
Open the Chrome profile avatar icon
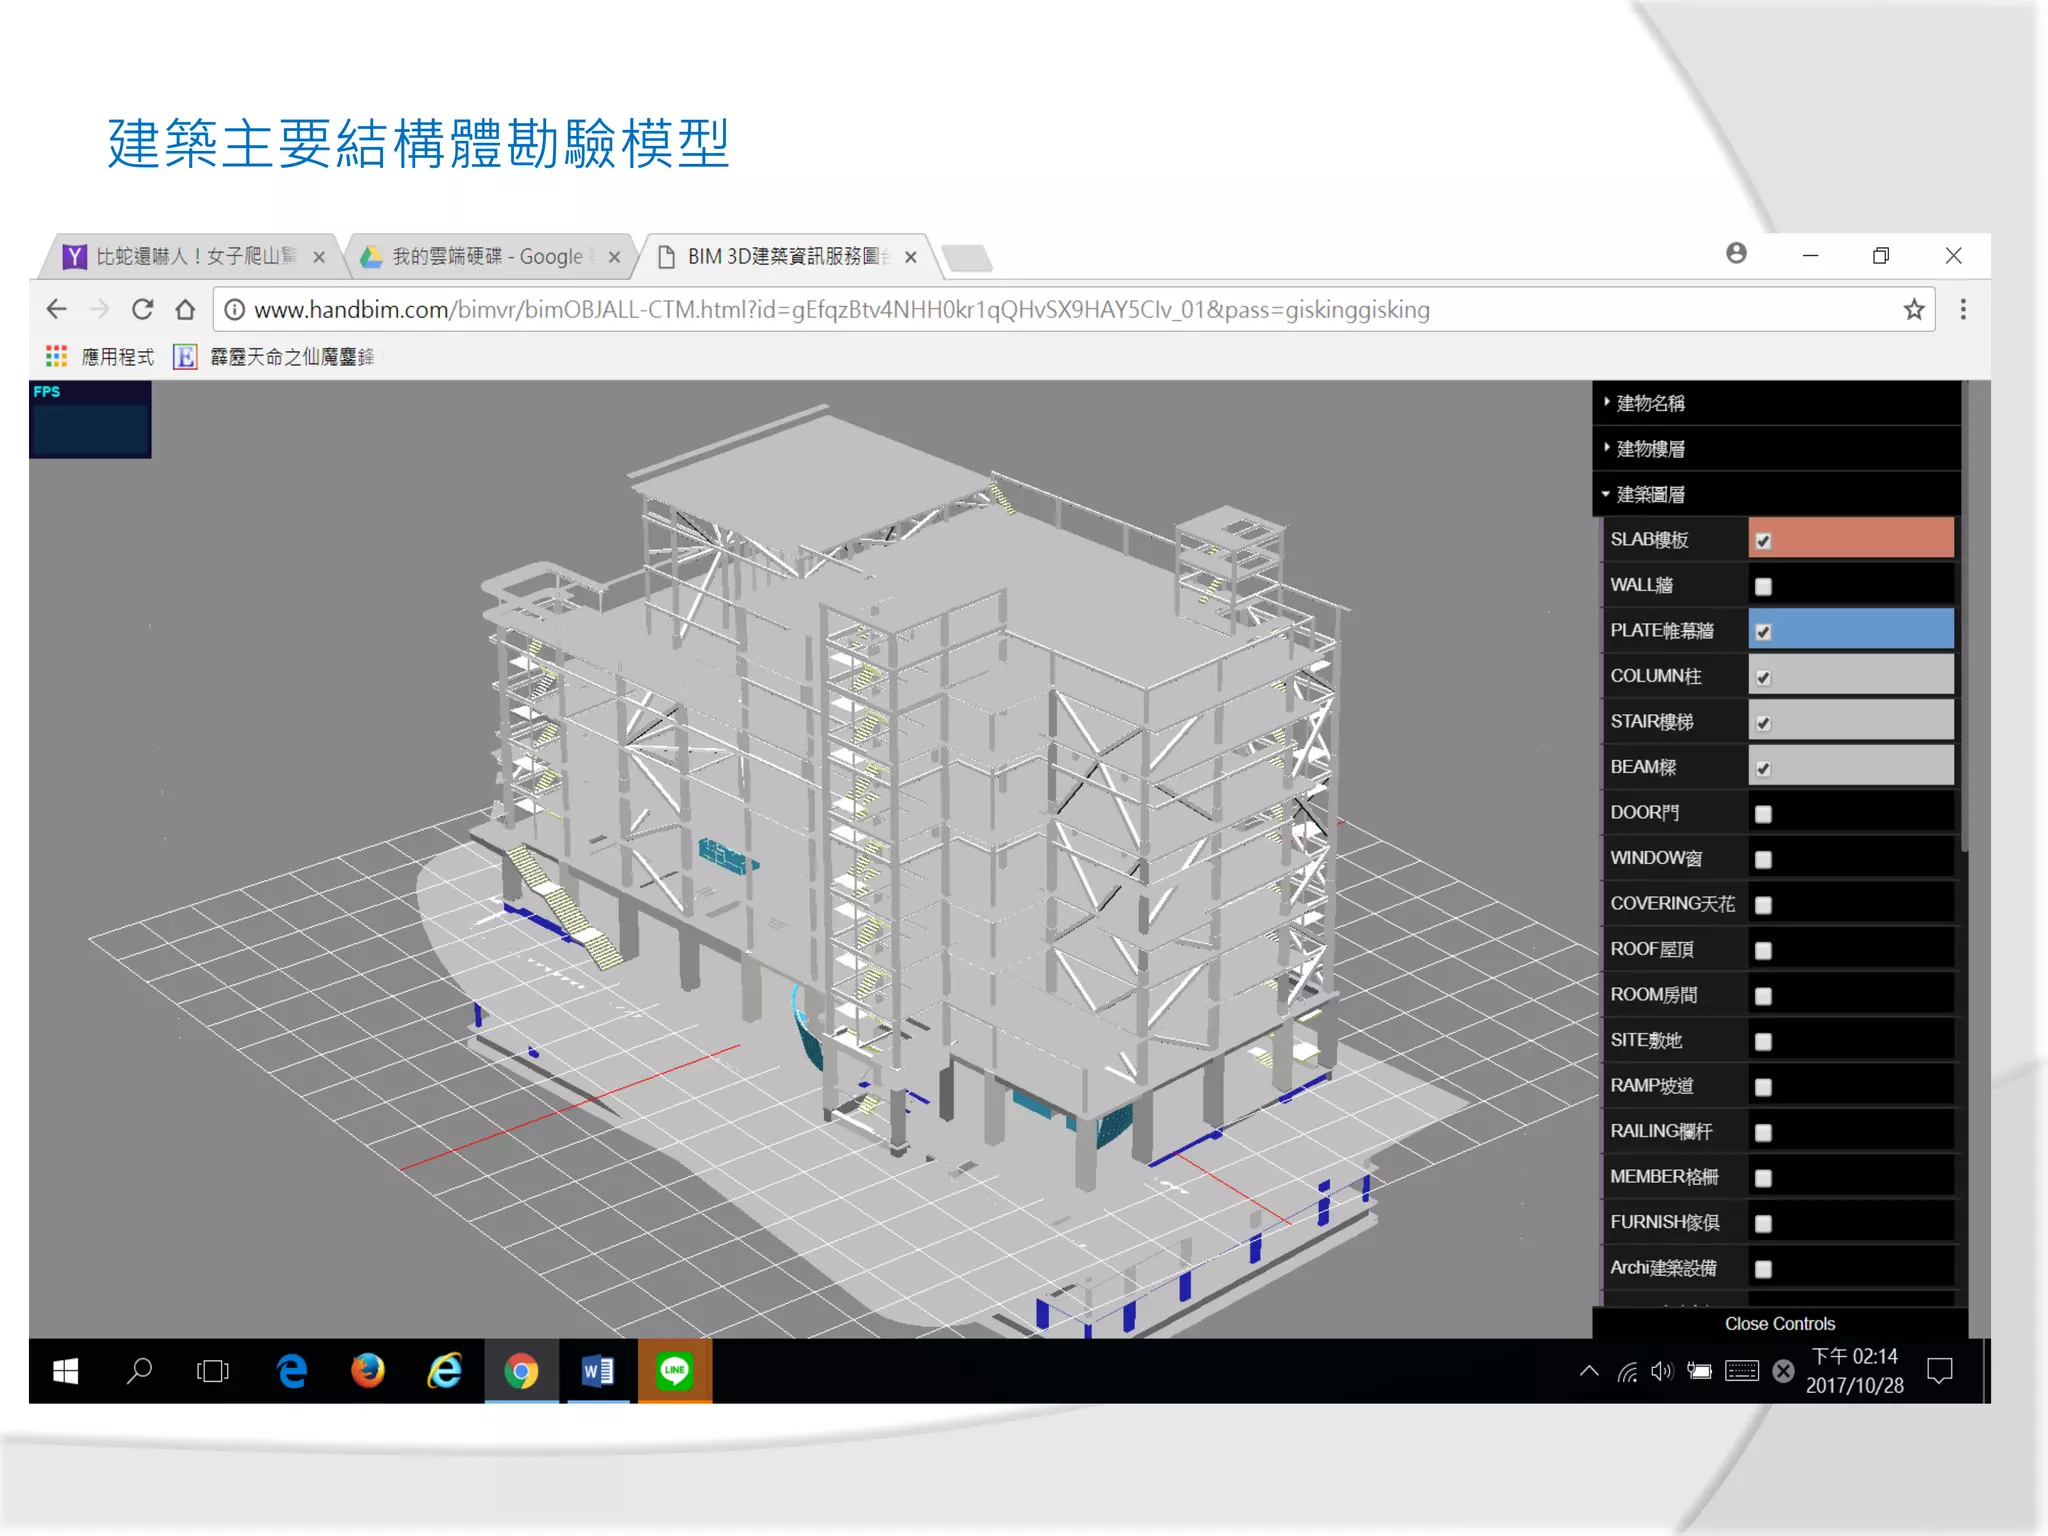pos(1737,254)
